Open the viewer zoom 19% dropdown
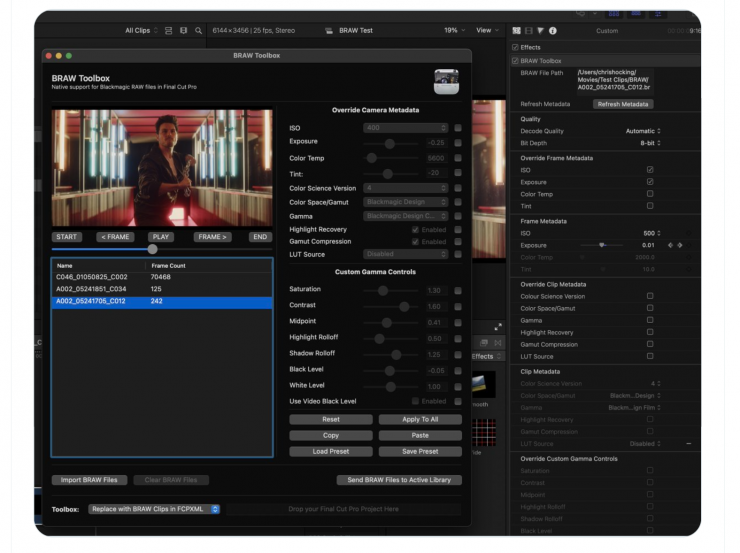Image resolution: width=740 pixels, height=553 pixels. coord(455,31)
